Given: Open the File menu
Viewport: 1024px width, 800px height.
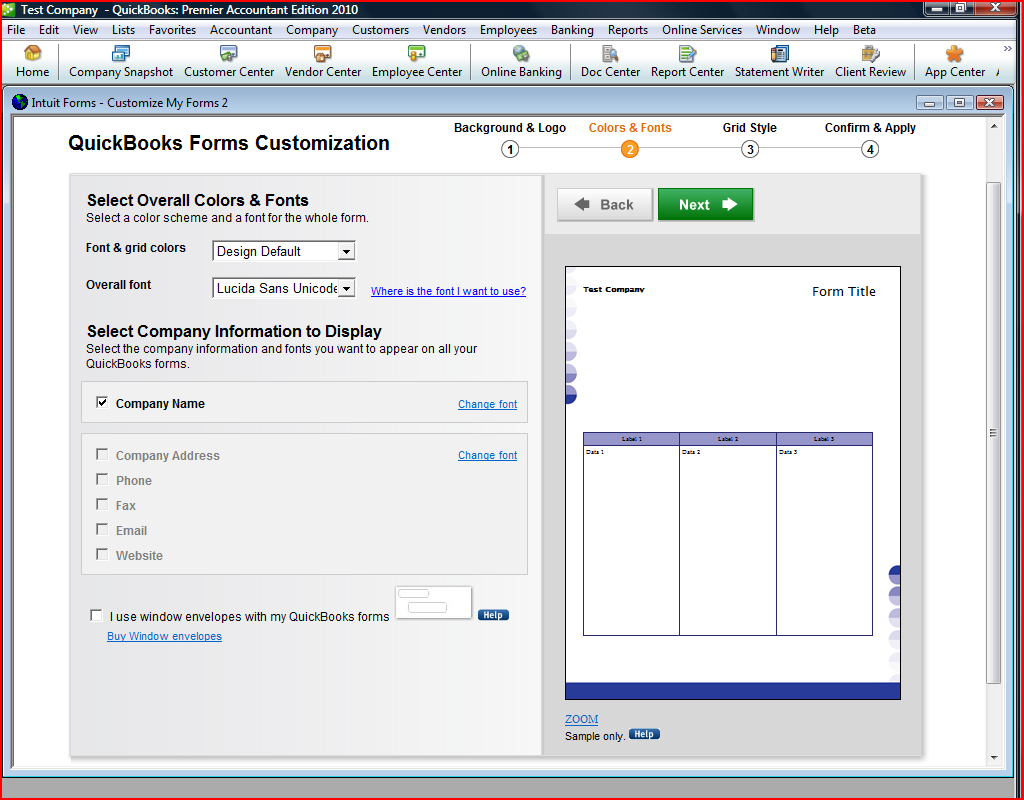Looking at the screenshot, I should coord(16,30).
